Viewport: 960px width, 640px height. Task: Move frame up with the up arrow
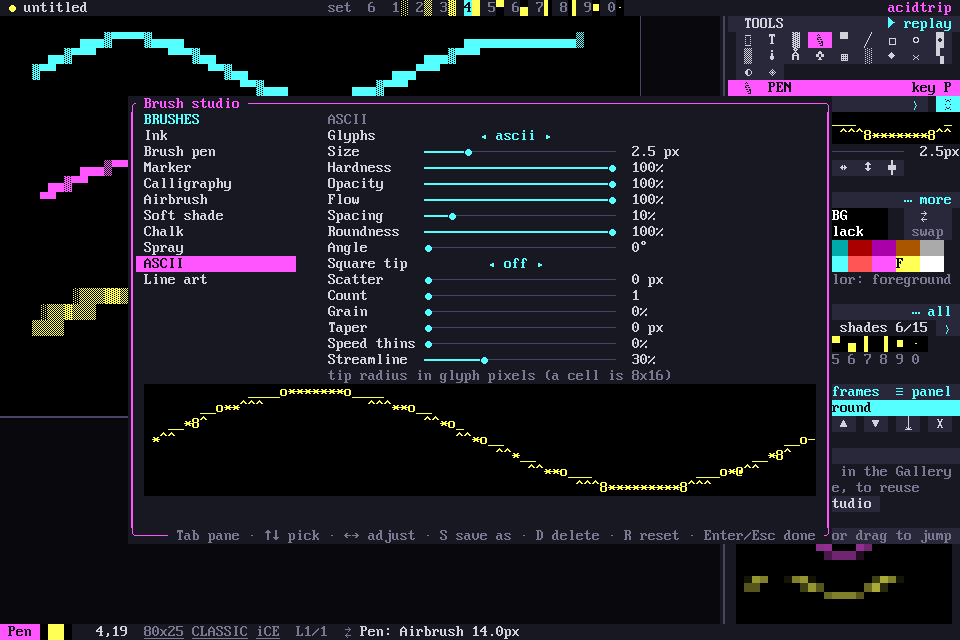click(x=844, y=424)
